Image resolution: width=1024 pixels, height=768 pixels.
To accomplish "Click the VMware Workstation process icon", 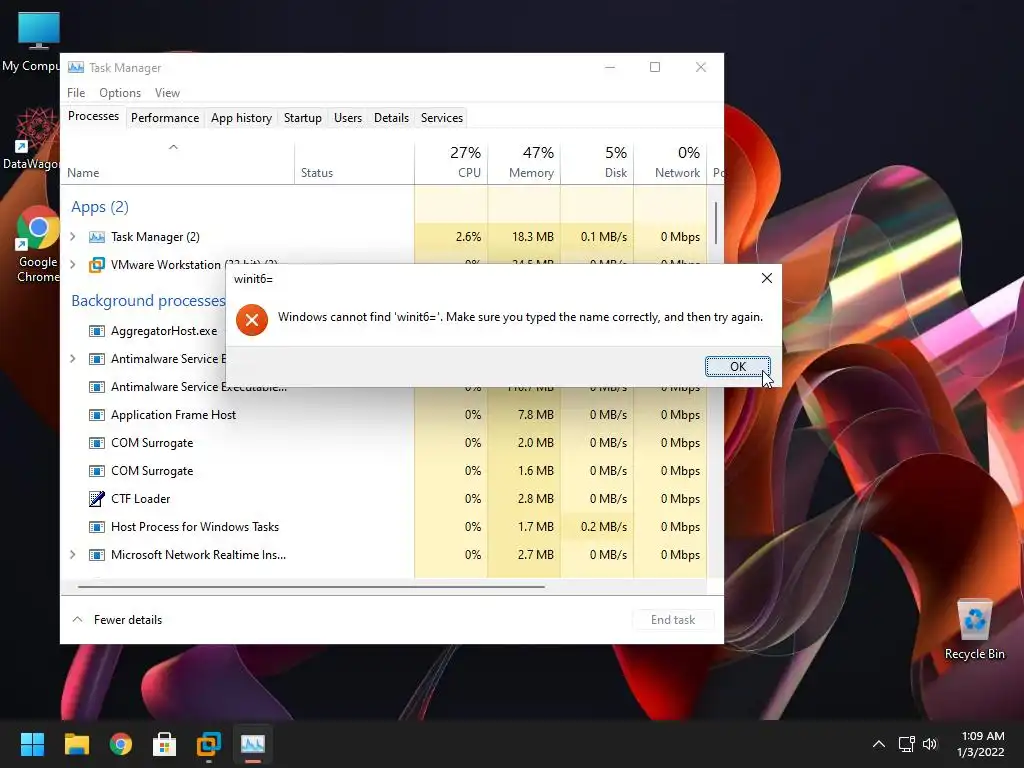I will pos(97,264).
